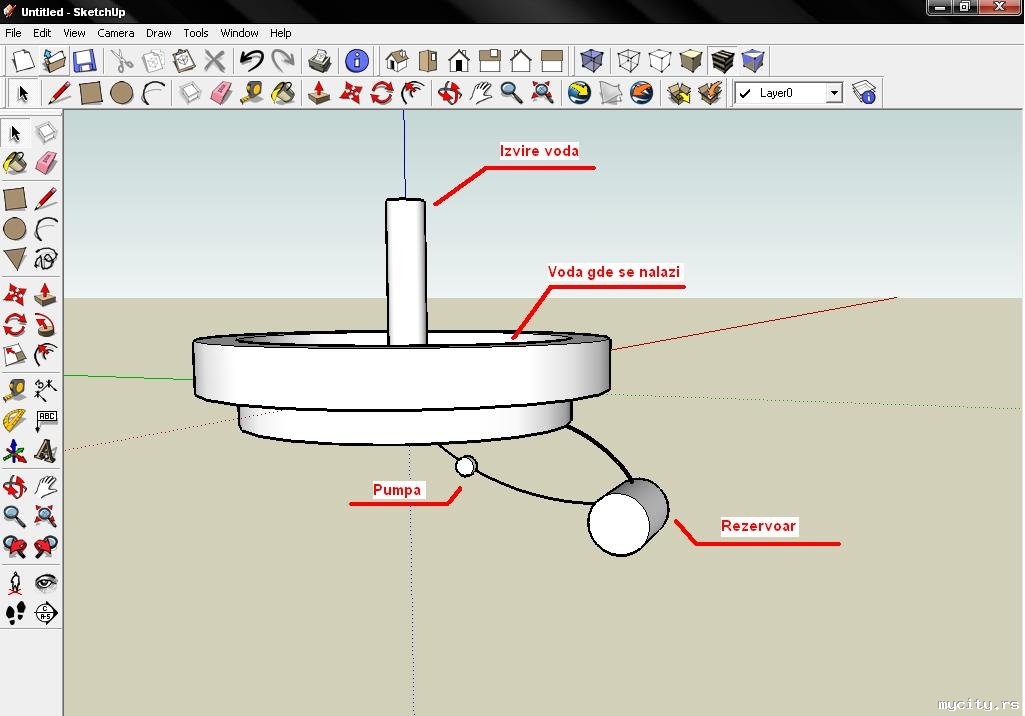Open the Camera menu

[116, 33]
